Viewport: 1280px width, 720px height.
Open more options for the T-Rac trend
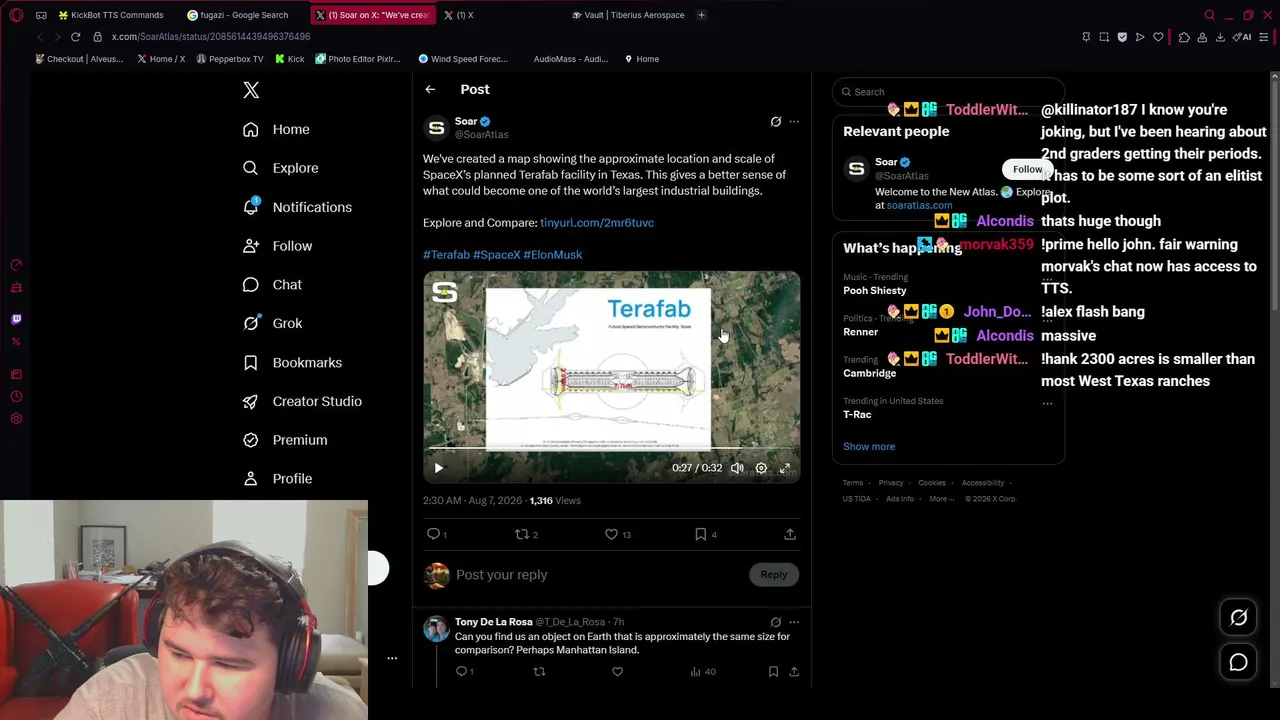pos(1047,404)
